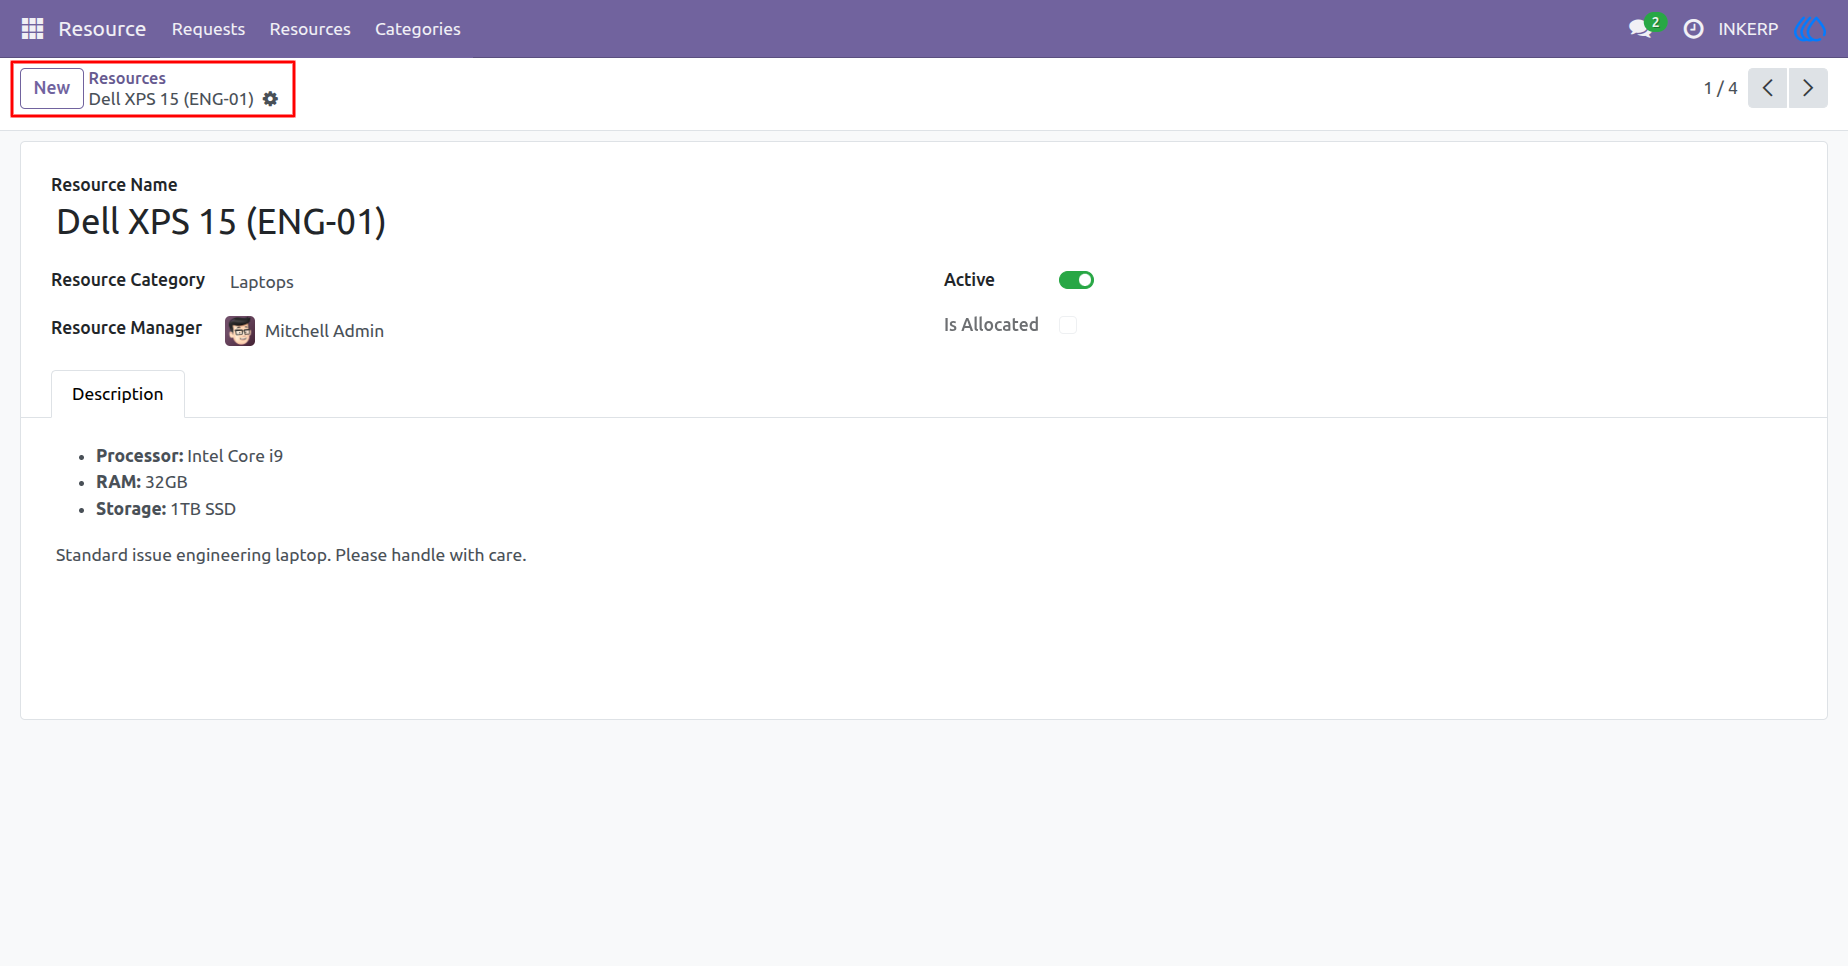1848x966 pixels.
Task: Go to previous record with left arrow
Action: click(1767, 88)
